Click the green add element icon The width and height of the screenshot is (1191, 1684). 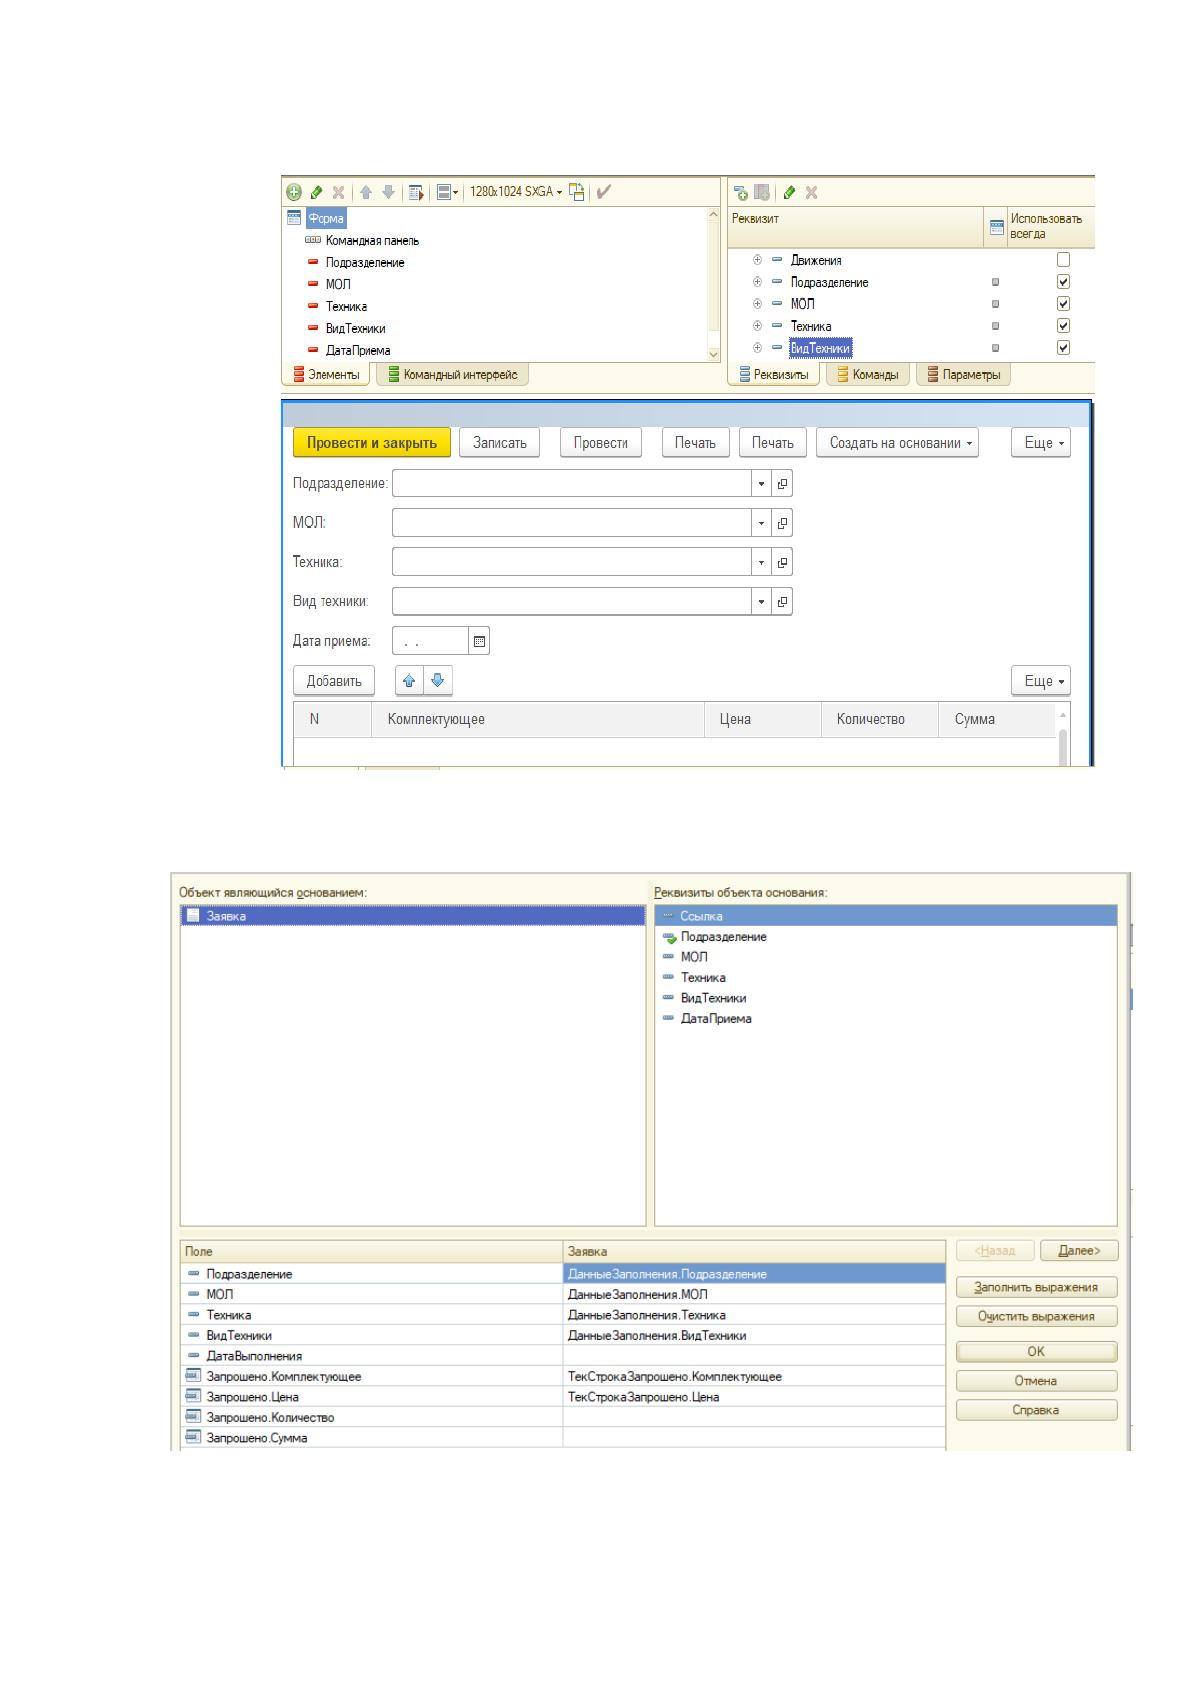click(294, 192)
